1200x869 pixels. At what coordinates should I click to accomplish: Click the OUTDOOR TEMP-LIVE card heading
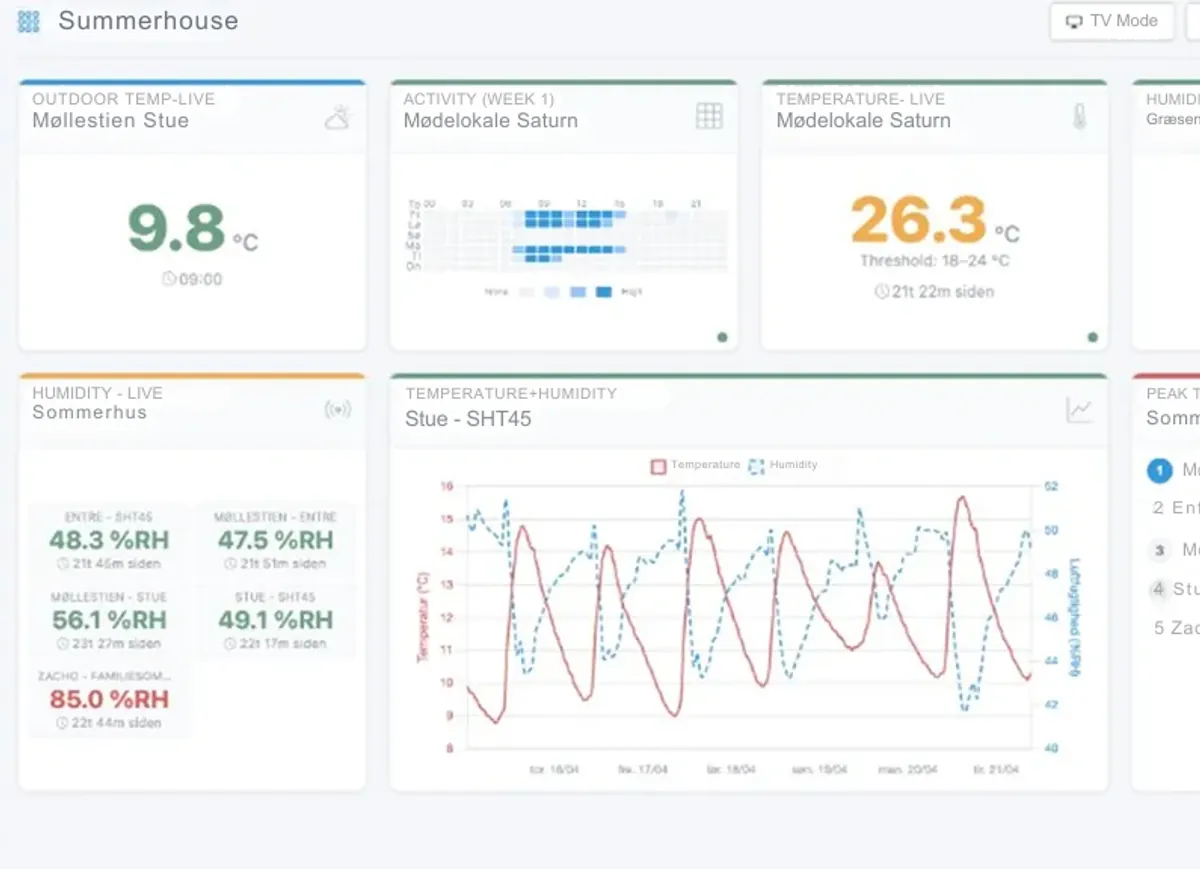pos(123,99)
